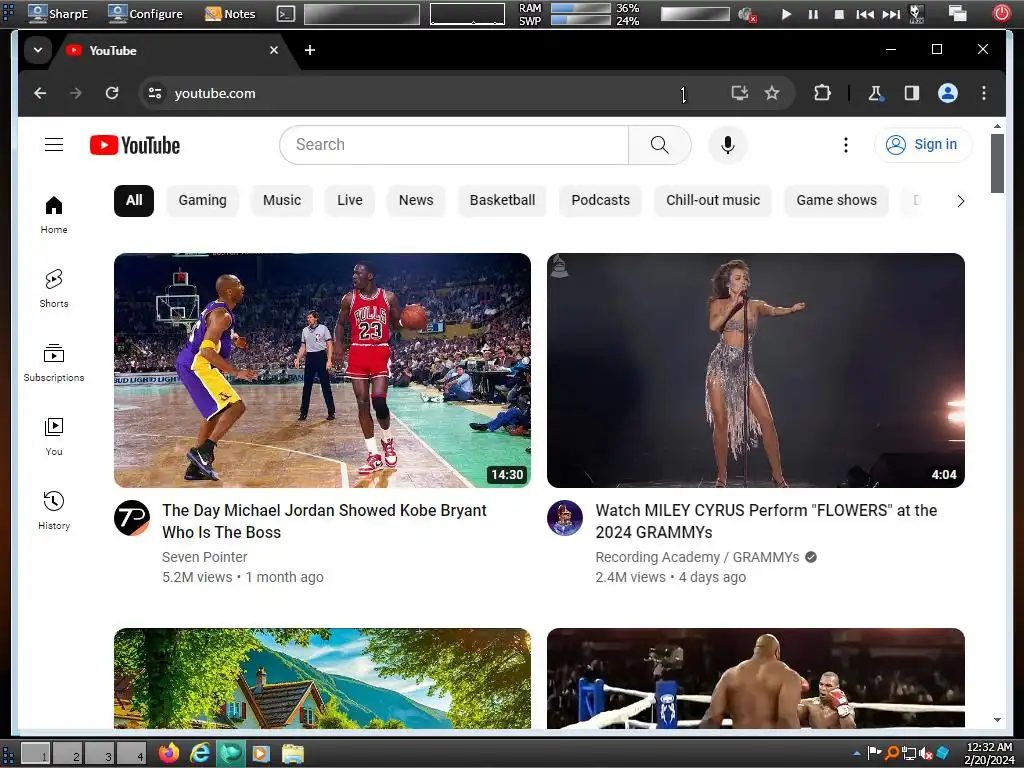Open the tab search dropdown arrow
This screenshot has height=768, width=1024.
click(x=38, y=50)
